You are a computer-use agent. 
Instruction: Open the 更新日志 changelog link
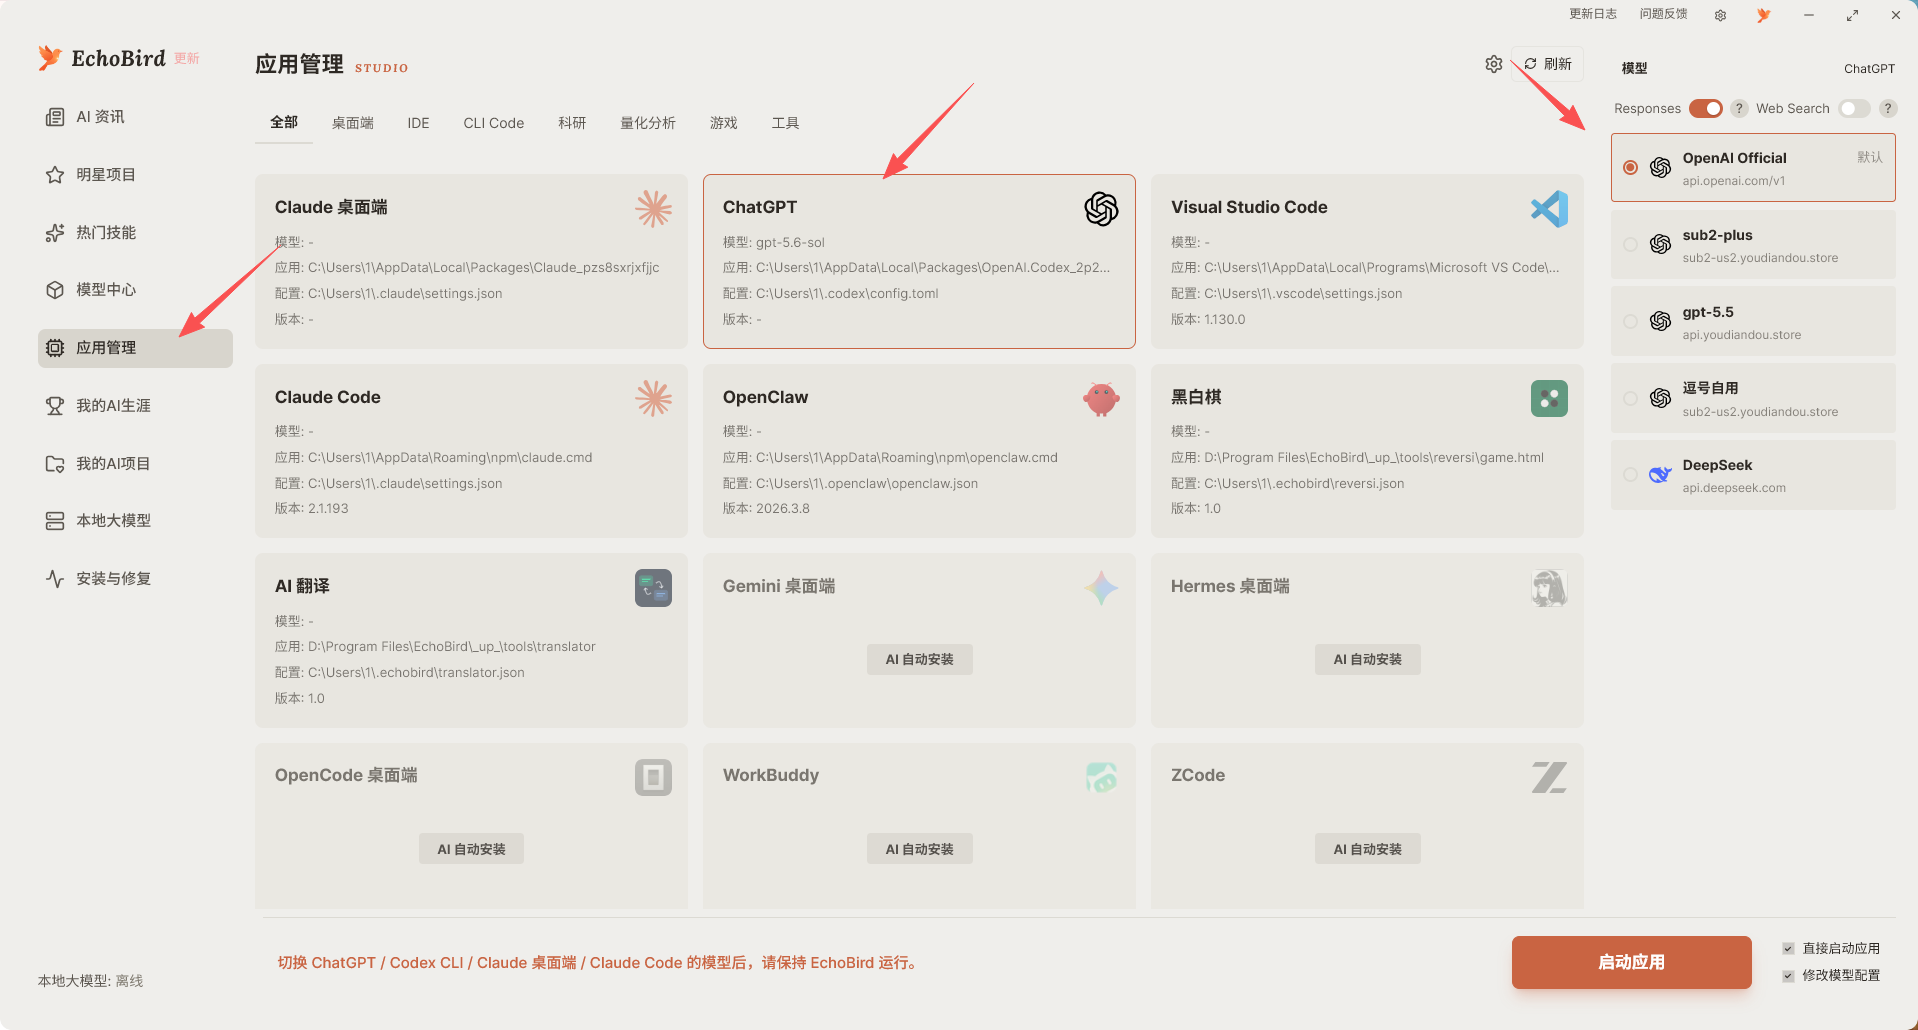[1593, 14]
